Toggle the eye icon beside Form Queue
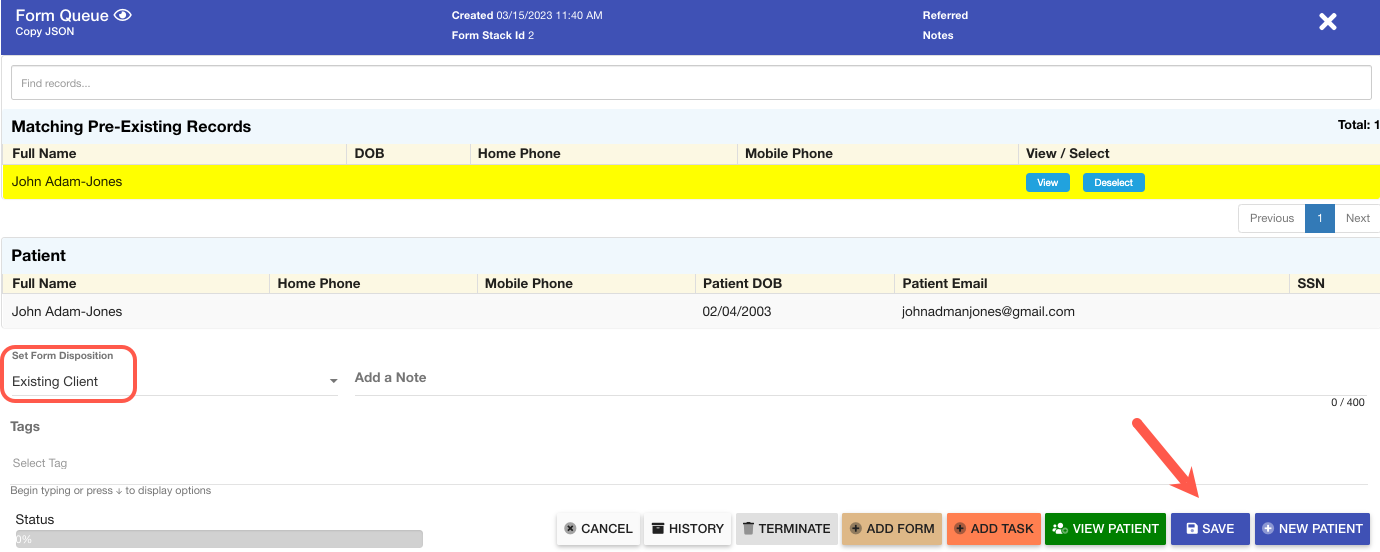1380x552 pixels. pyautogui.click(x=124, y=15)
